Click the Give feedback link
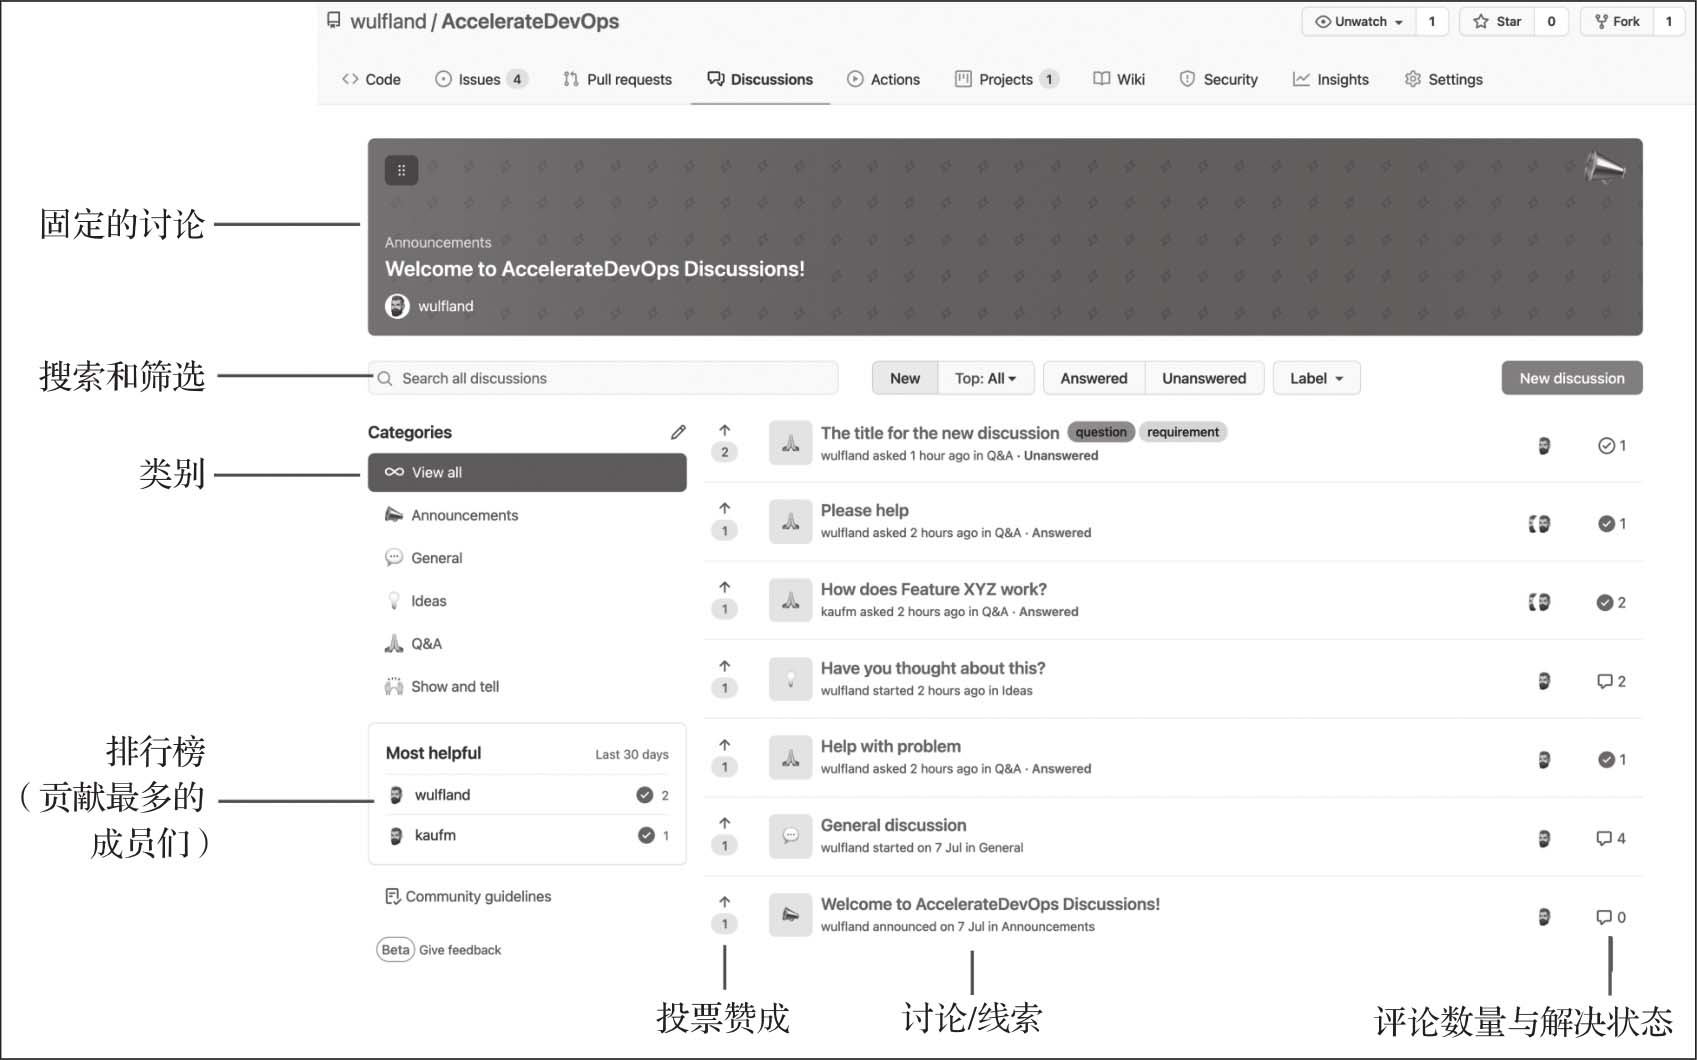The image size is (1697, 1060). click(460, 950)
